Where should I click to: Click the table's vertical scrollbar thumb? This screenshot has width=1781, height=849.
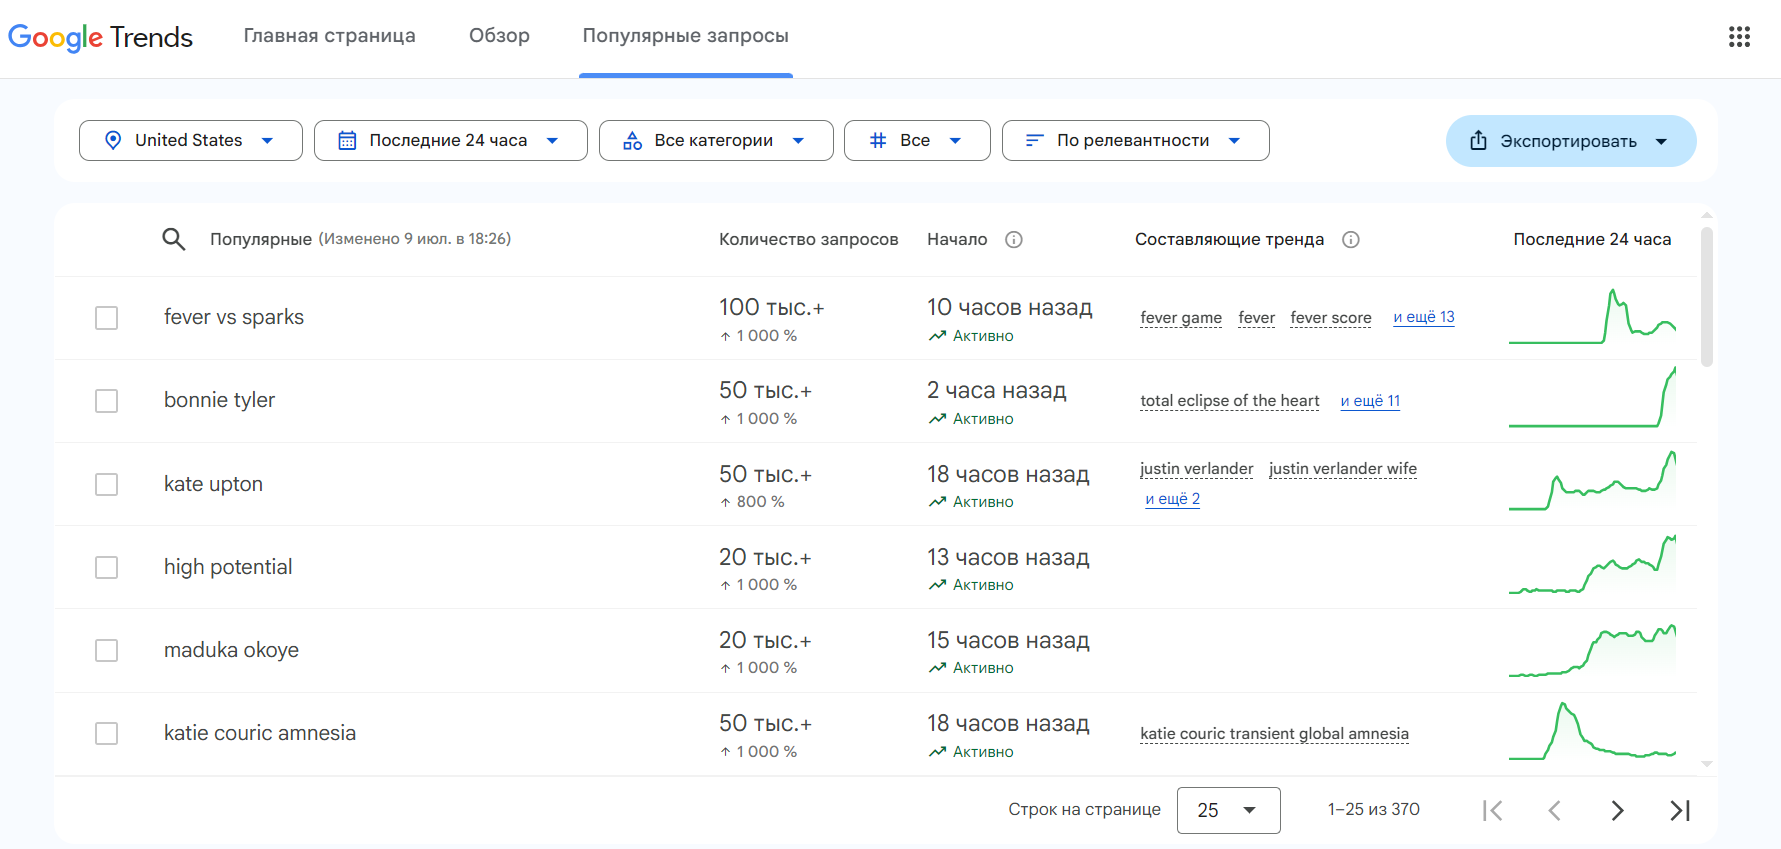(1707, 297)
